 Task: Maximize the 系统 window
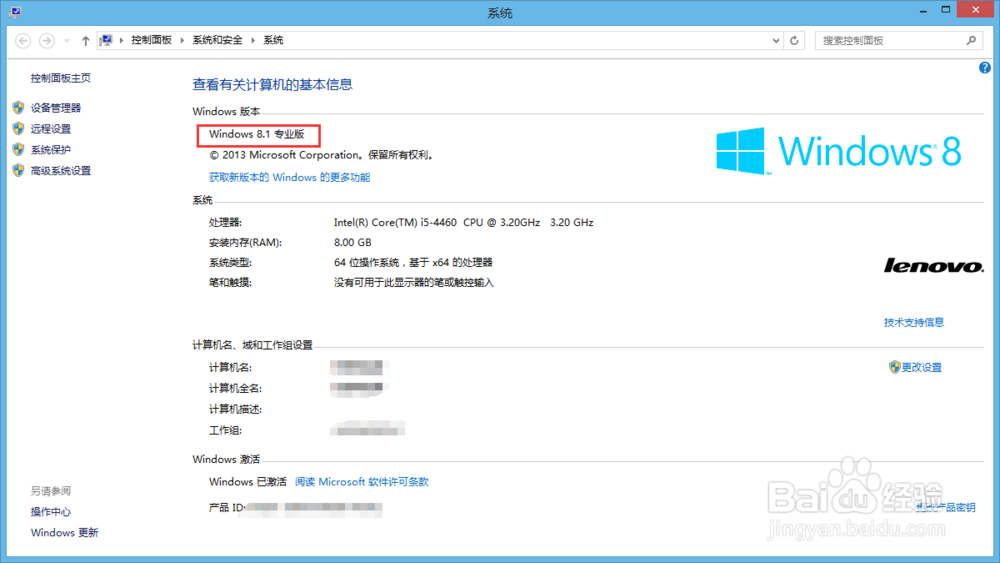tap(946, 10)
